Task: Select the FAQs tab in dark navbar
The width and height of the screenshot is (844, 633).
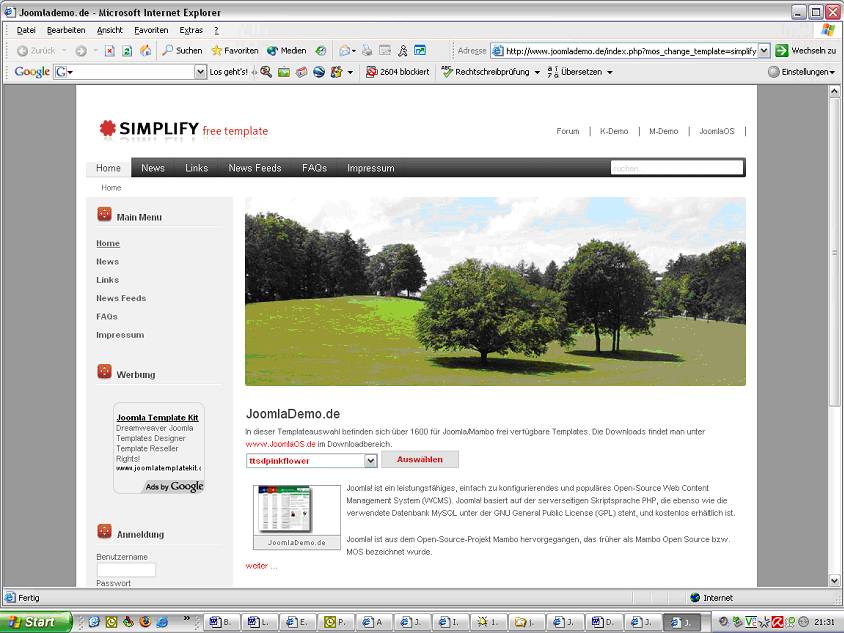Action: pyautogui.click(x=314, y=168)
